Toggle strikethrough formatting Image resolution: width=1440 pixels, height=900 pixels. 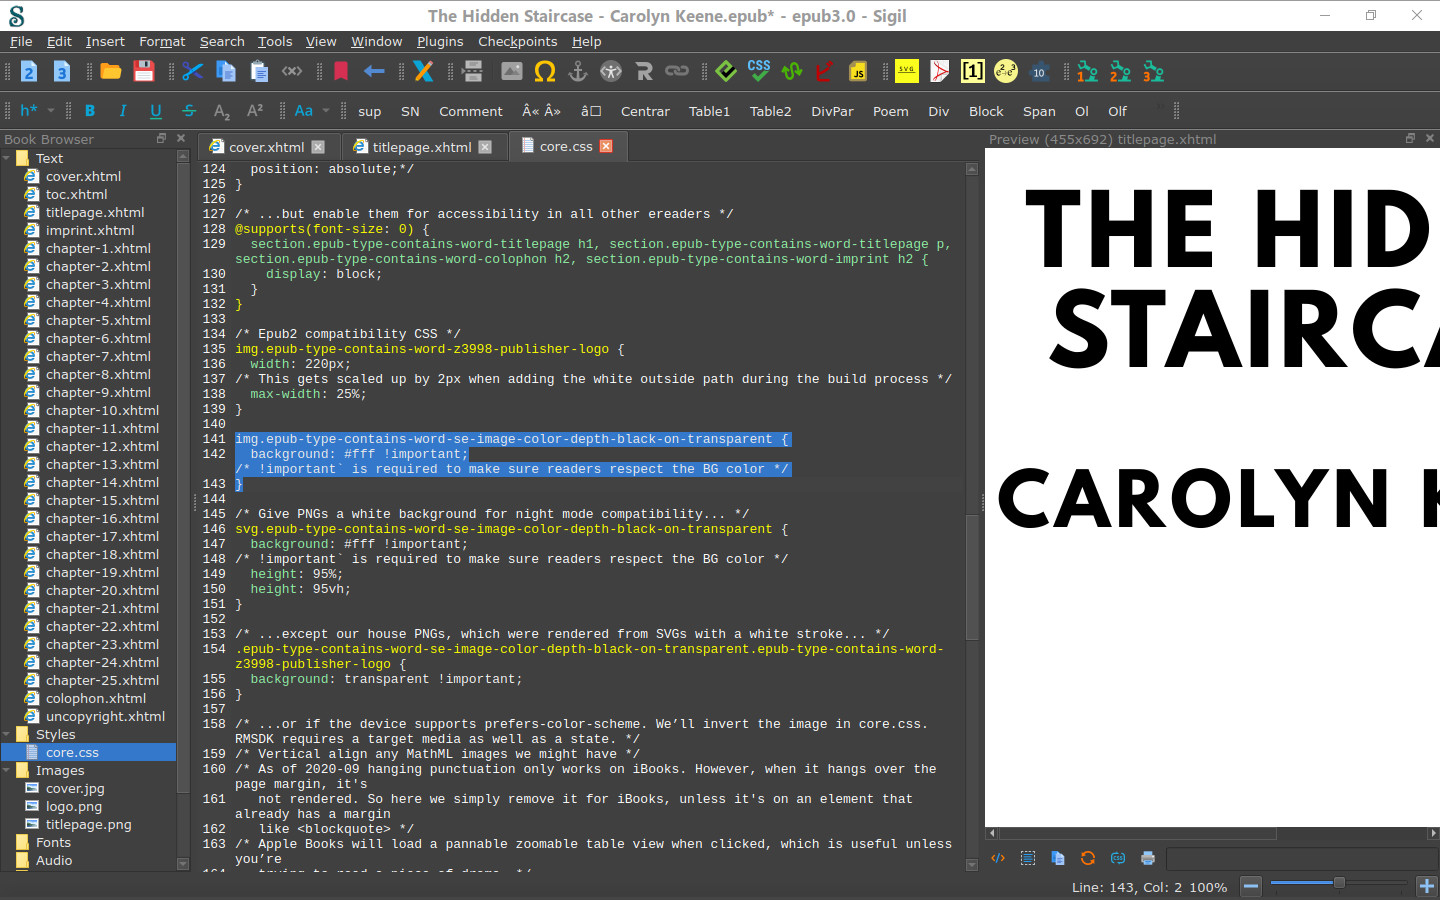[x=189, y=111]
